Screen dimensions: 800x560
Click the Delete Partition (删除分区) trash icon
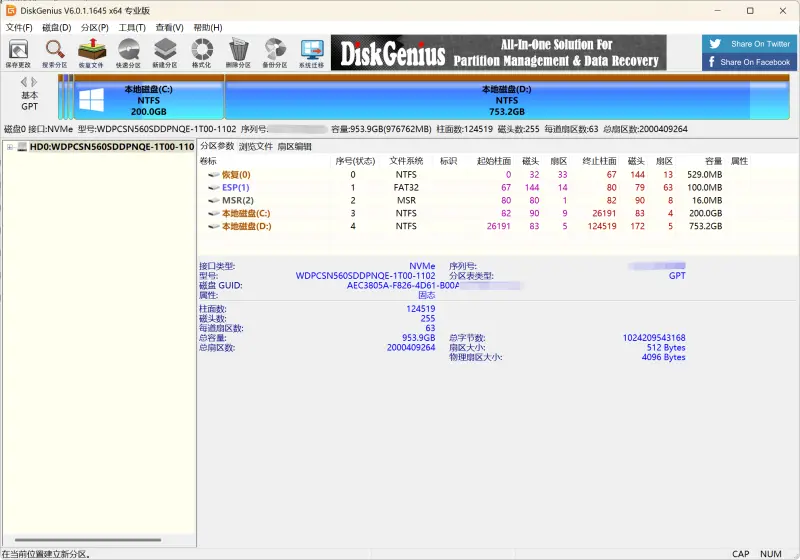[238, 53]
